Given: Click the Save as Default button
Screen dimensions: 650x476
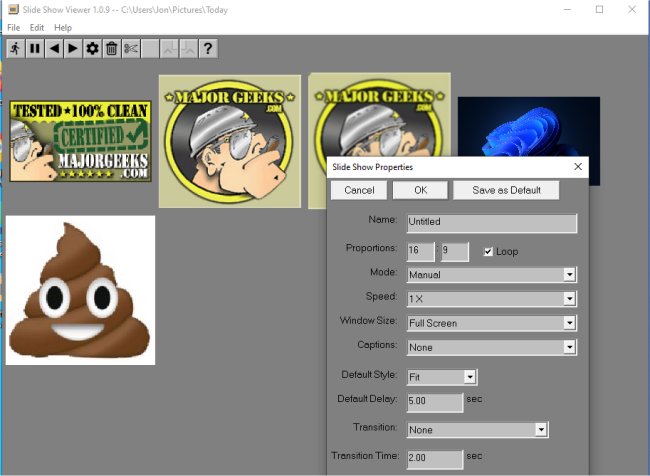Looking at the screenshot, I should pos(506,190).
